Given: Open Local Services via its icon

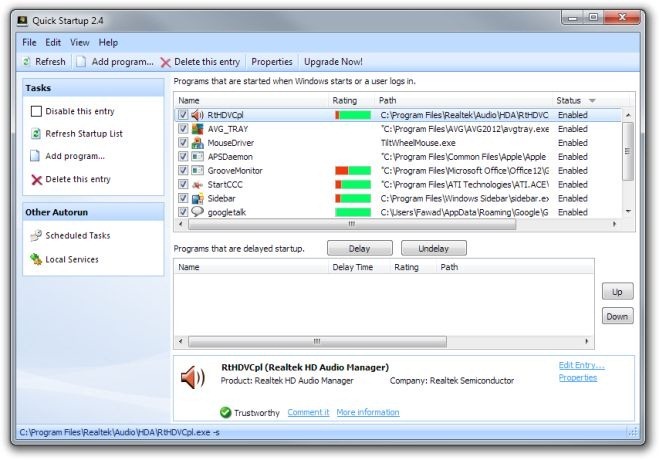Looking at the screenshot, I should point(36,259).
